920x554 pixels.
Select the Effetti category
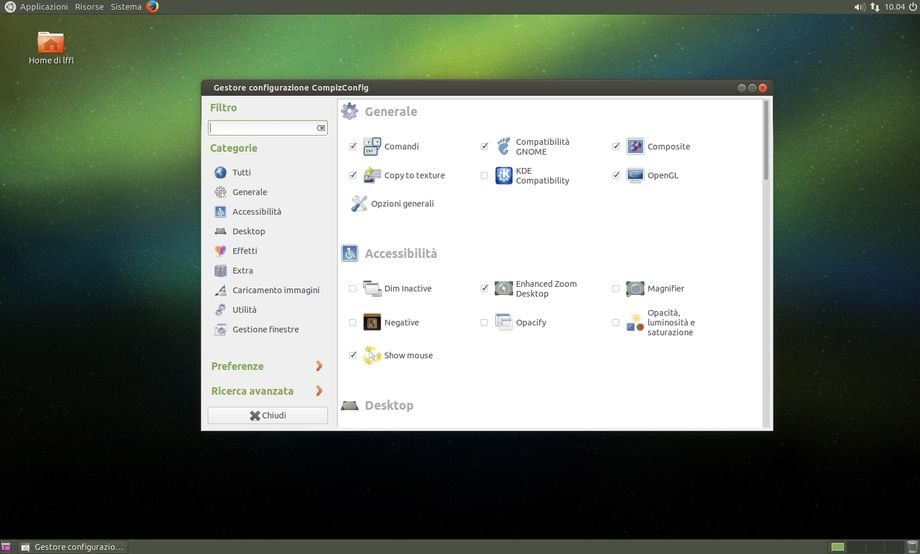244,251
